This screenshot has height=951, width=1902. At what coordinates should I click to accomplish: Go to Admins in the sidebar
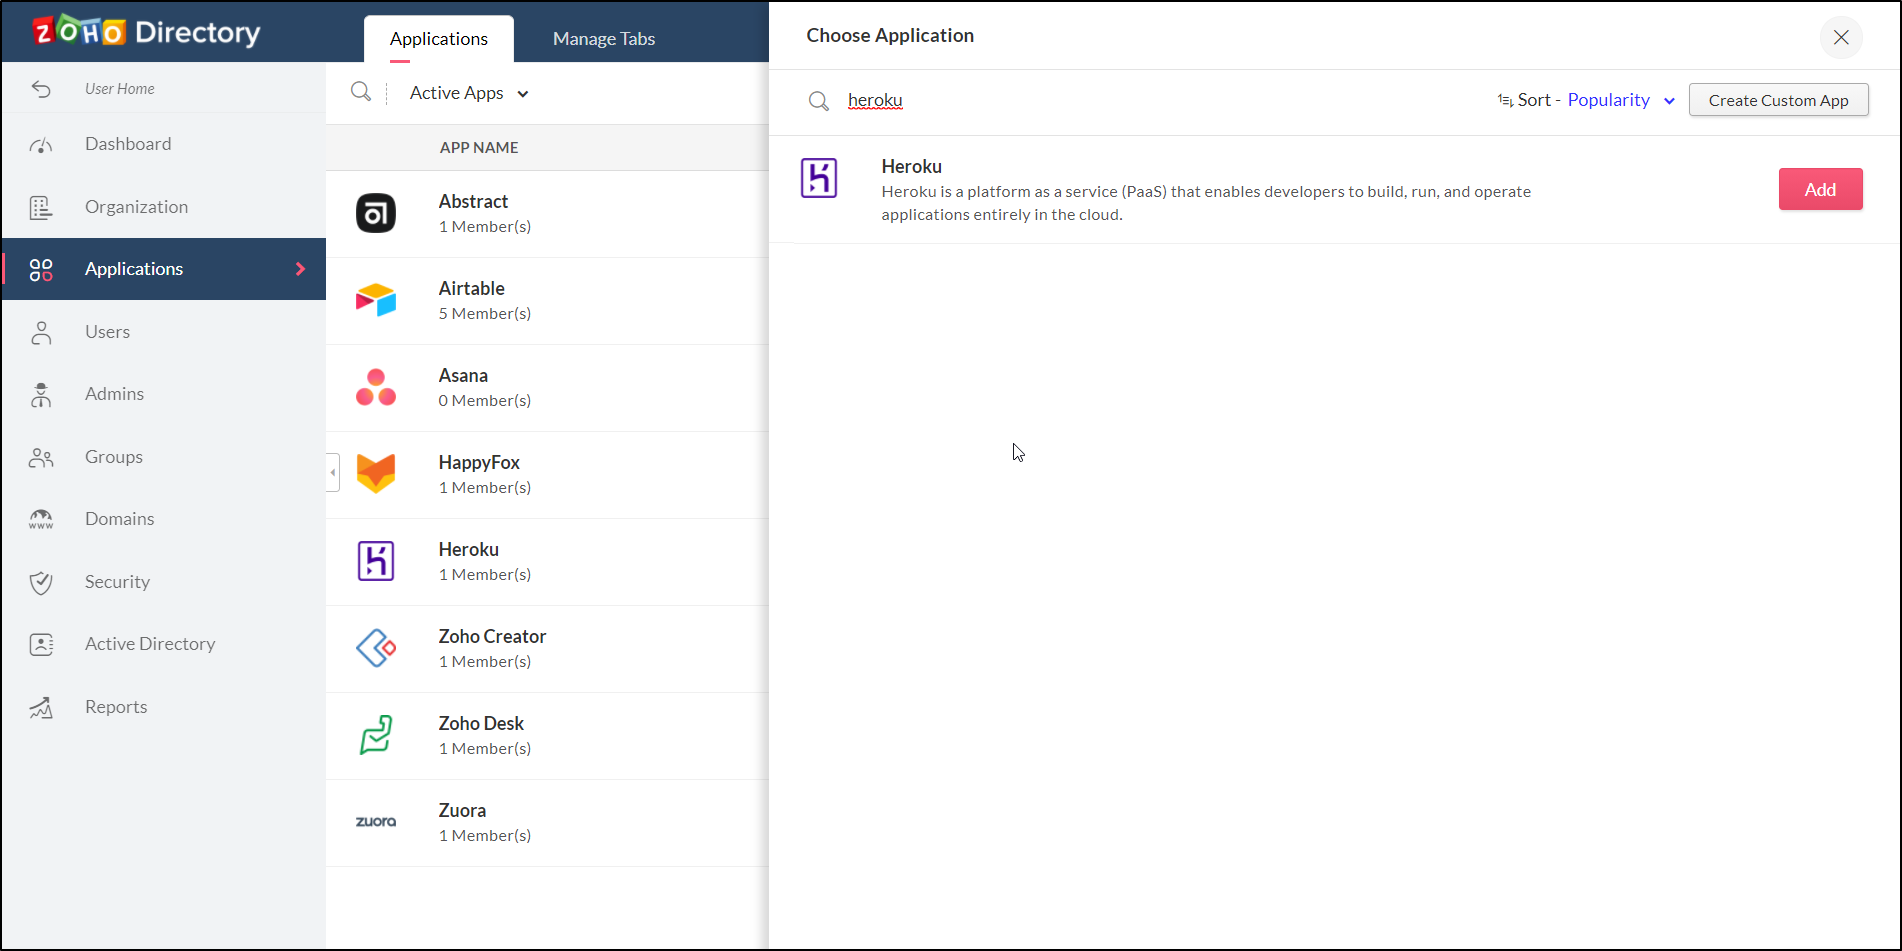click(x=114, y=394)
